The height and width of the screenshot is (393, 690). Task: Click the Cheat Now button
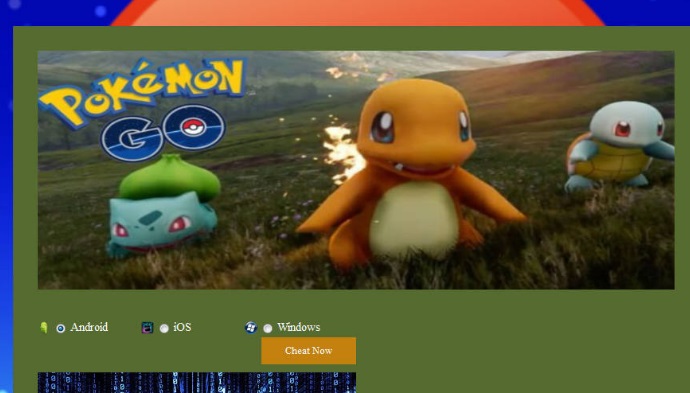point(308,351)
